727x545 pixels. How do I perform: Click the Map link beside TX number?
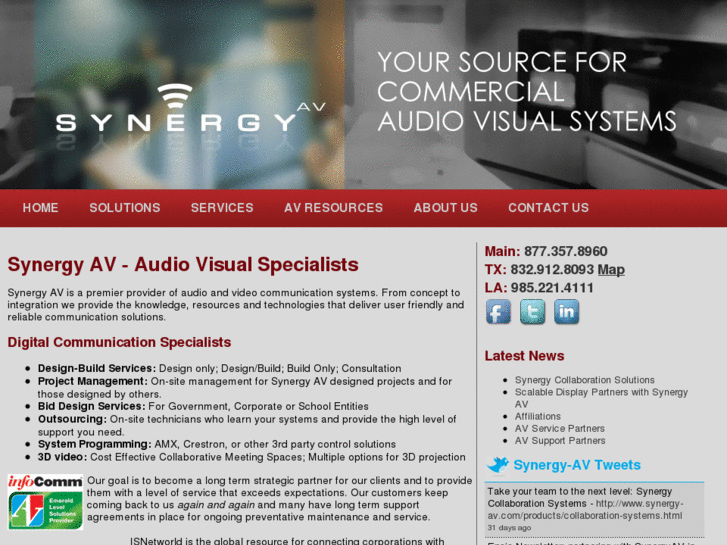click(x=611, y=269)
